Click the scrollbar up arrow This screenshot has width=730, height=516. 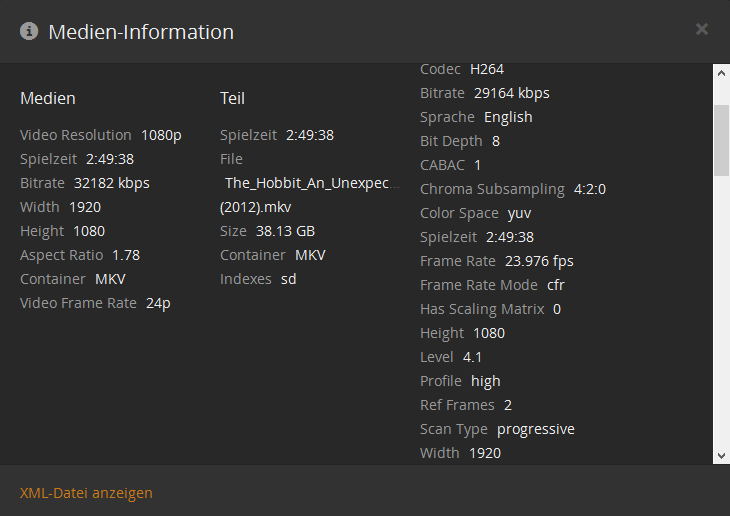click(721, 72)
